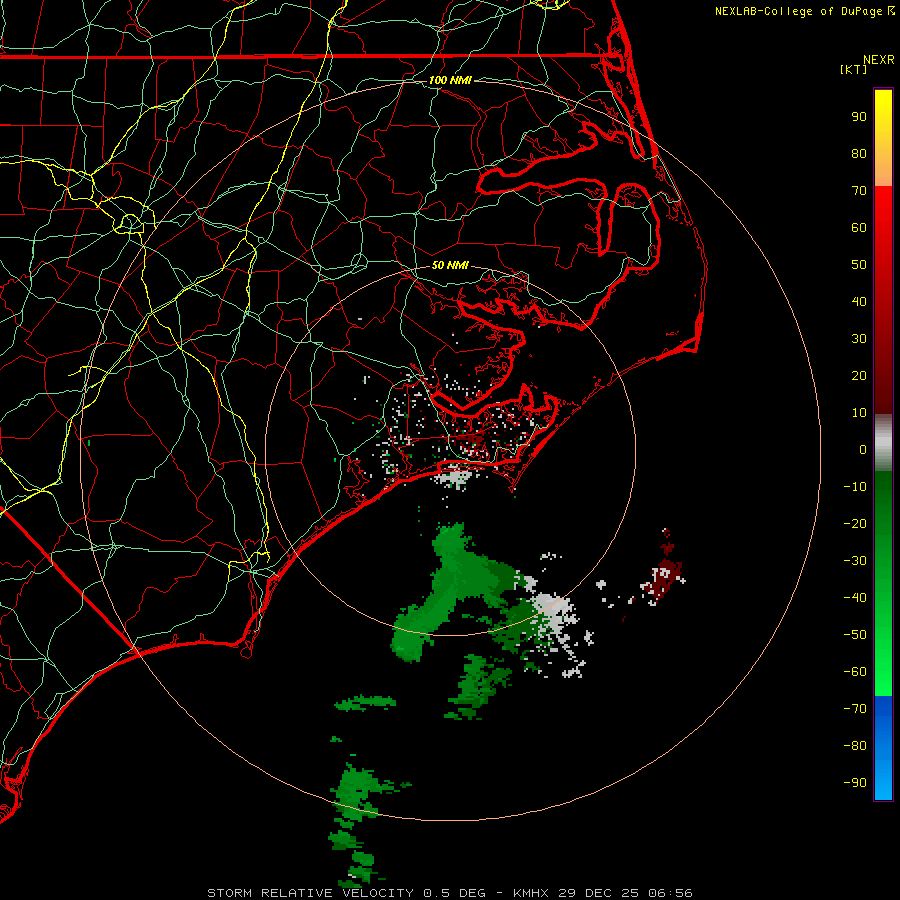Screen dimensions: 900x900
Task: Click the yellow top segment of color bar
Action: pos(883,138)
